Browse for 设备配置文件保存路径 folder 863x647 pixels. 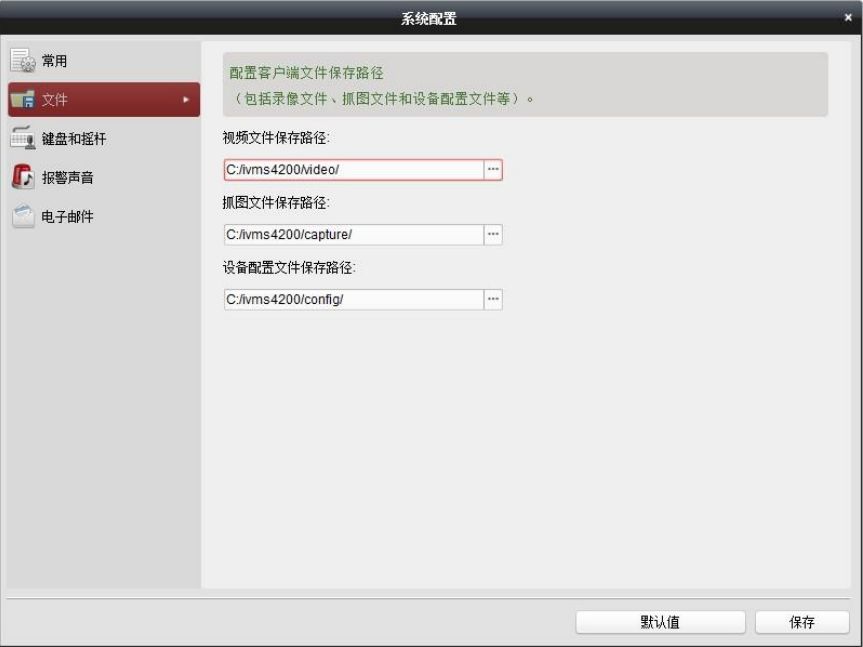(x=493, y=300)
